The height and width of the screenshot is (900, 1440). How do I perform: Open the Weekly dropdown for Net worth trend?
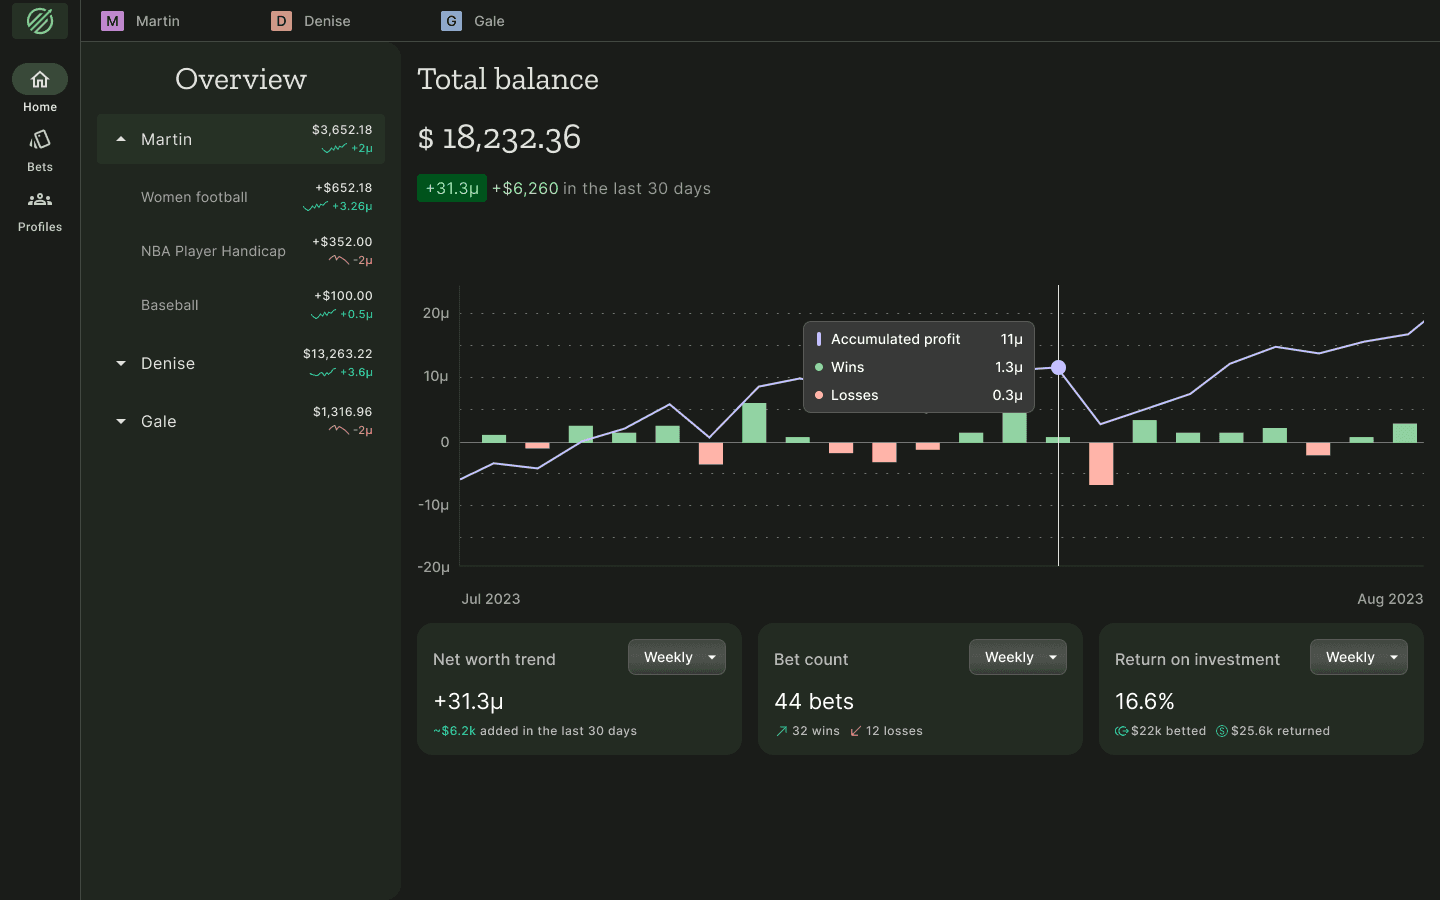[677, 657]
